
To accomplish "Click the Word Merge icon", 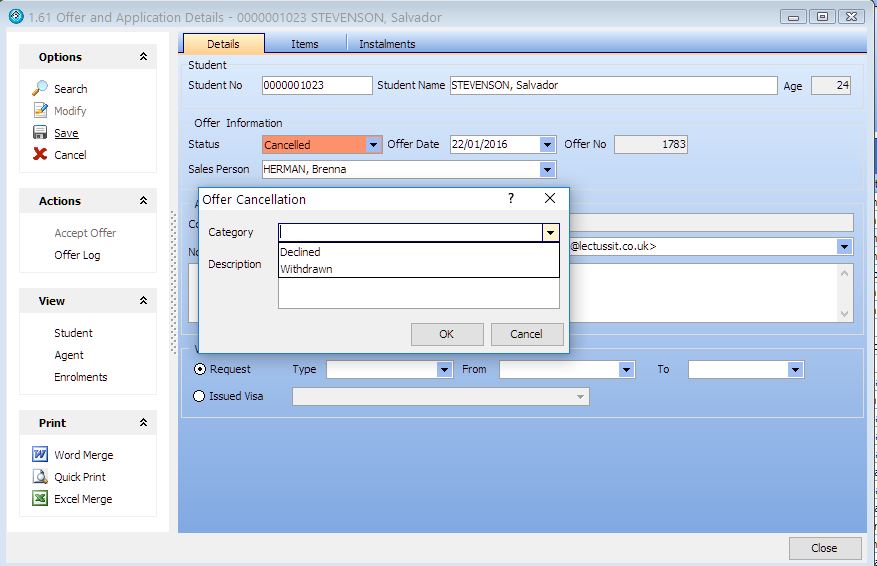I will [40, 455].
